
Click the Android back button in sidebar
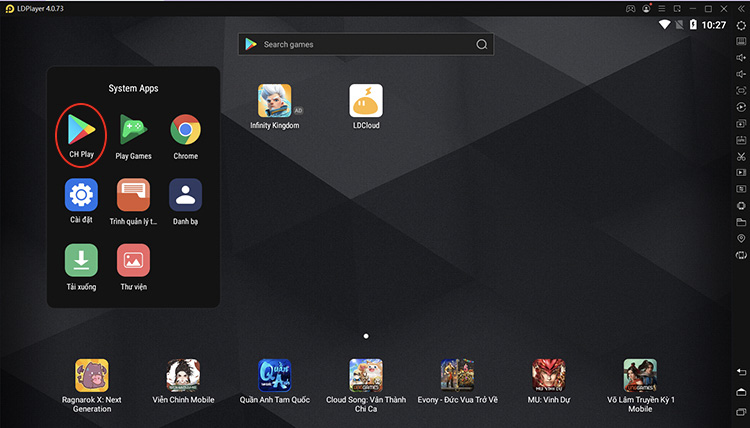pos(741,372)
